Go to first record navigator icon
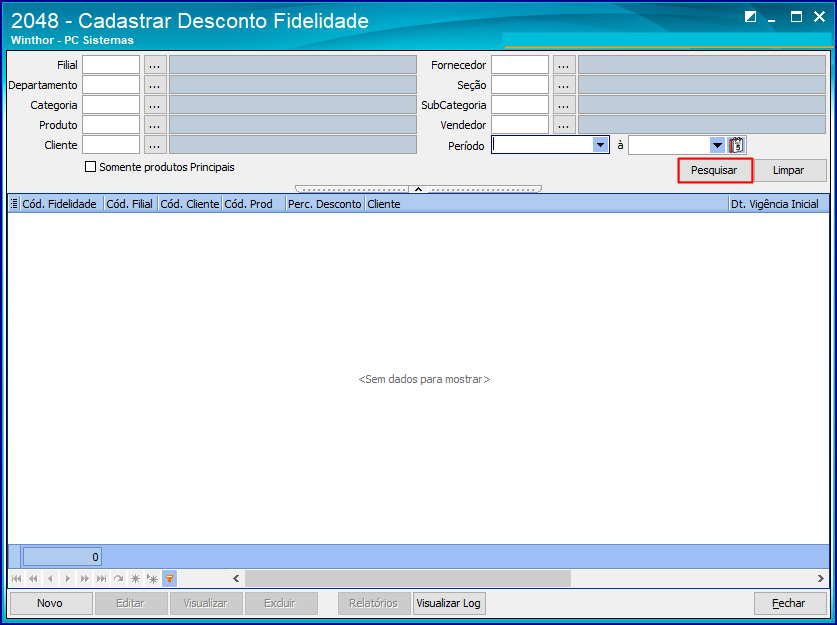837x625 pixels. (16, 579)
